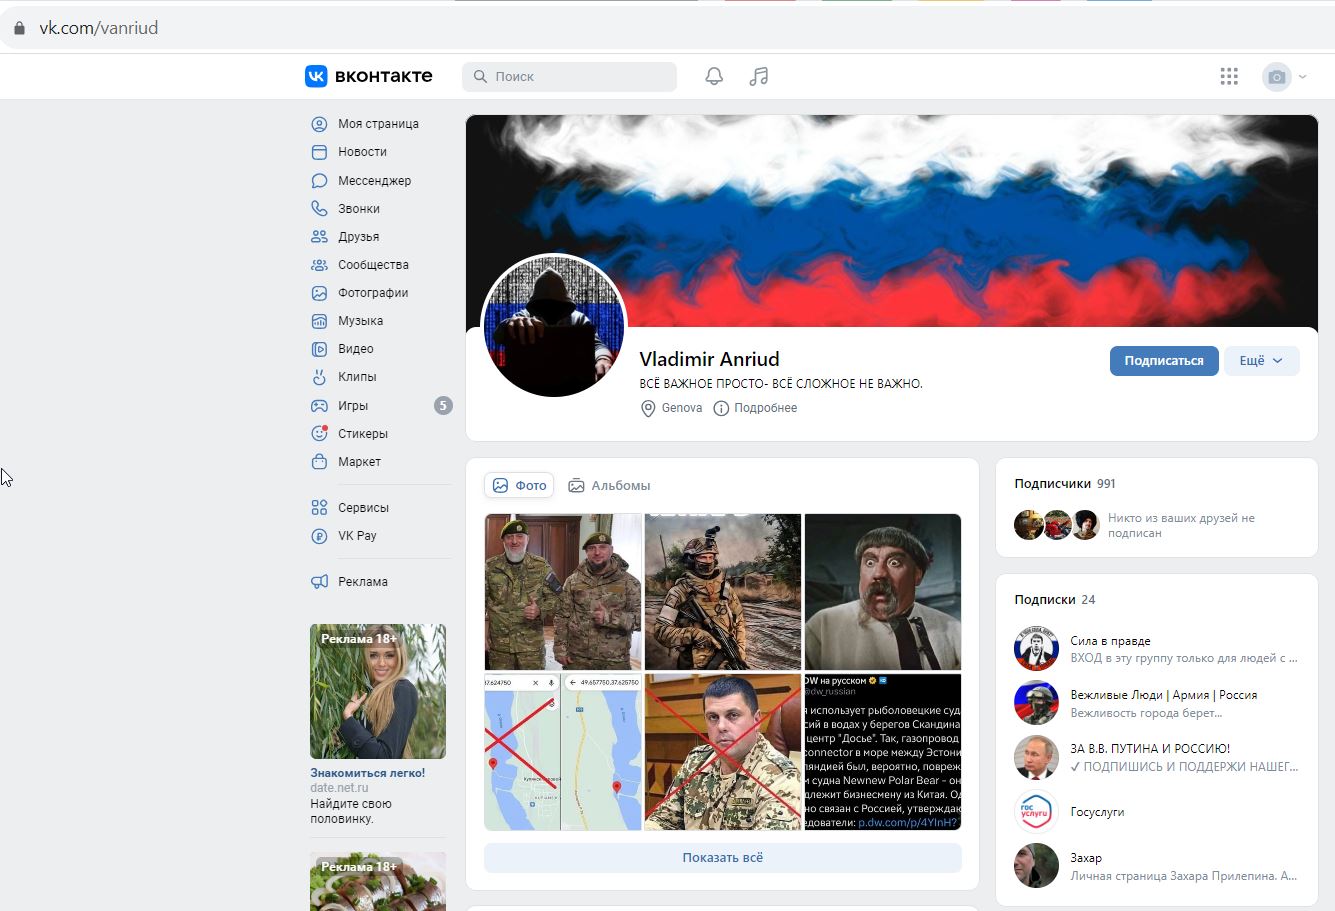Open Звонки in sidebar
This screenshot has height=911, width=1335.
click(359, 209)
